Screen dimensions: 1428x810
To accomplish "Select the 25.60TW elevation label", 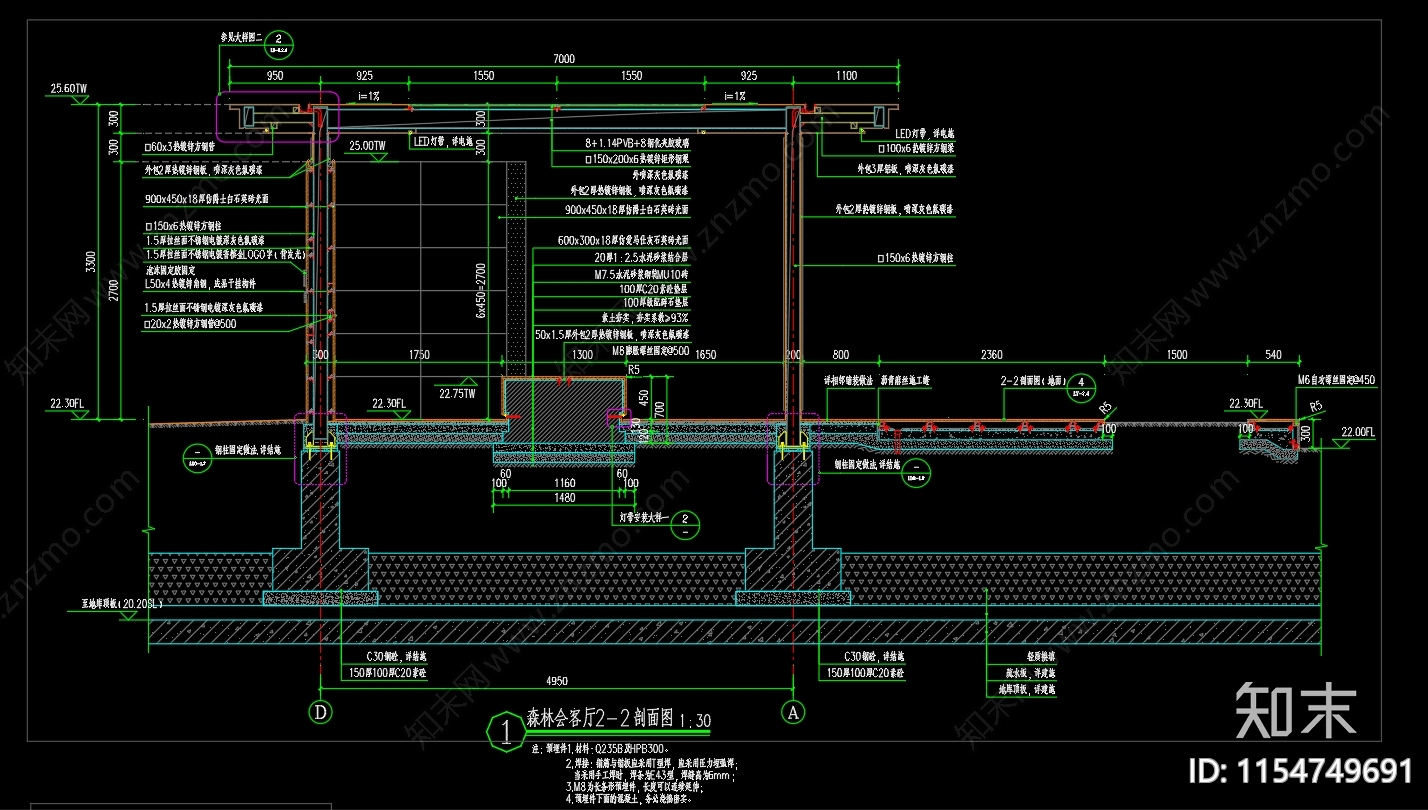I will click(x=68, y=89).
